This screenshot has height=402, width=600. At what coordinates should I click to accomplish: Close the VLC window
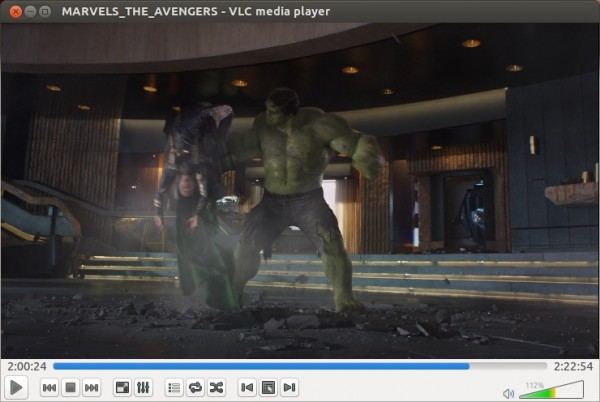point(16,12)
